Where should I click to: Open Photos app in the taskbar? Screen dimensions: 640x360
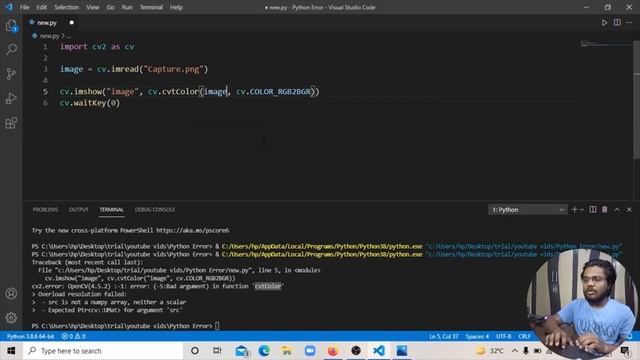(x=402, y=351)
